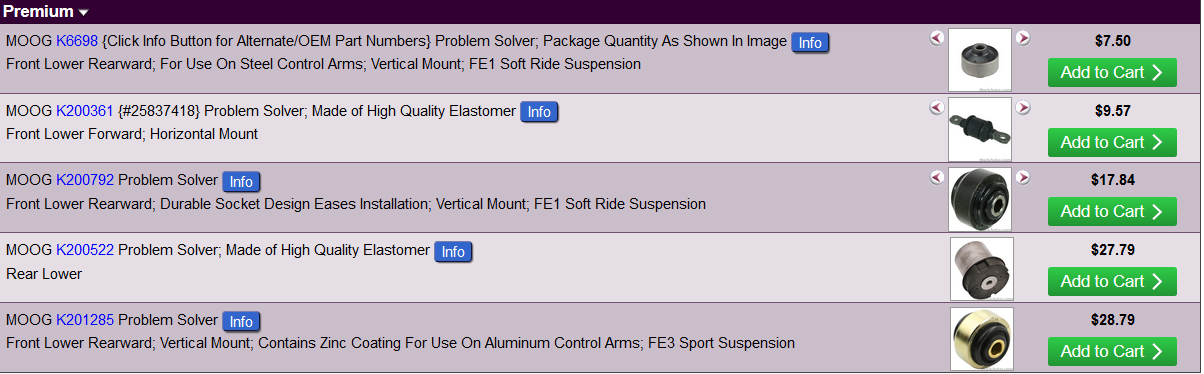
Task: Collapse the Premium category header
Action: (x=46, y=12)
